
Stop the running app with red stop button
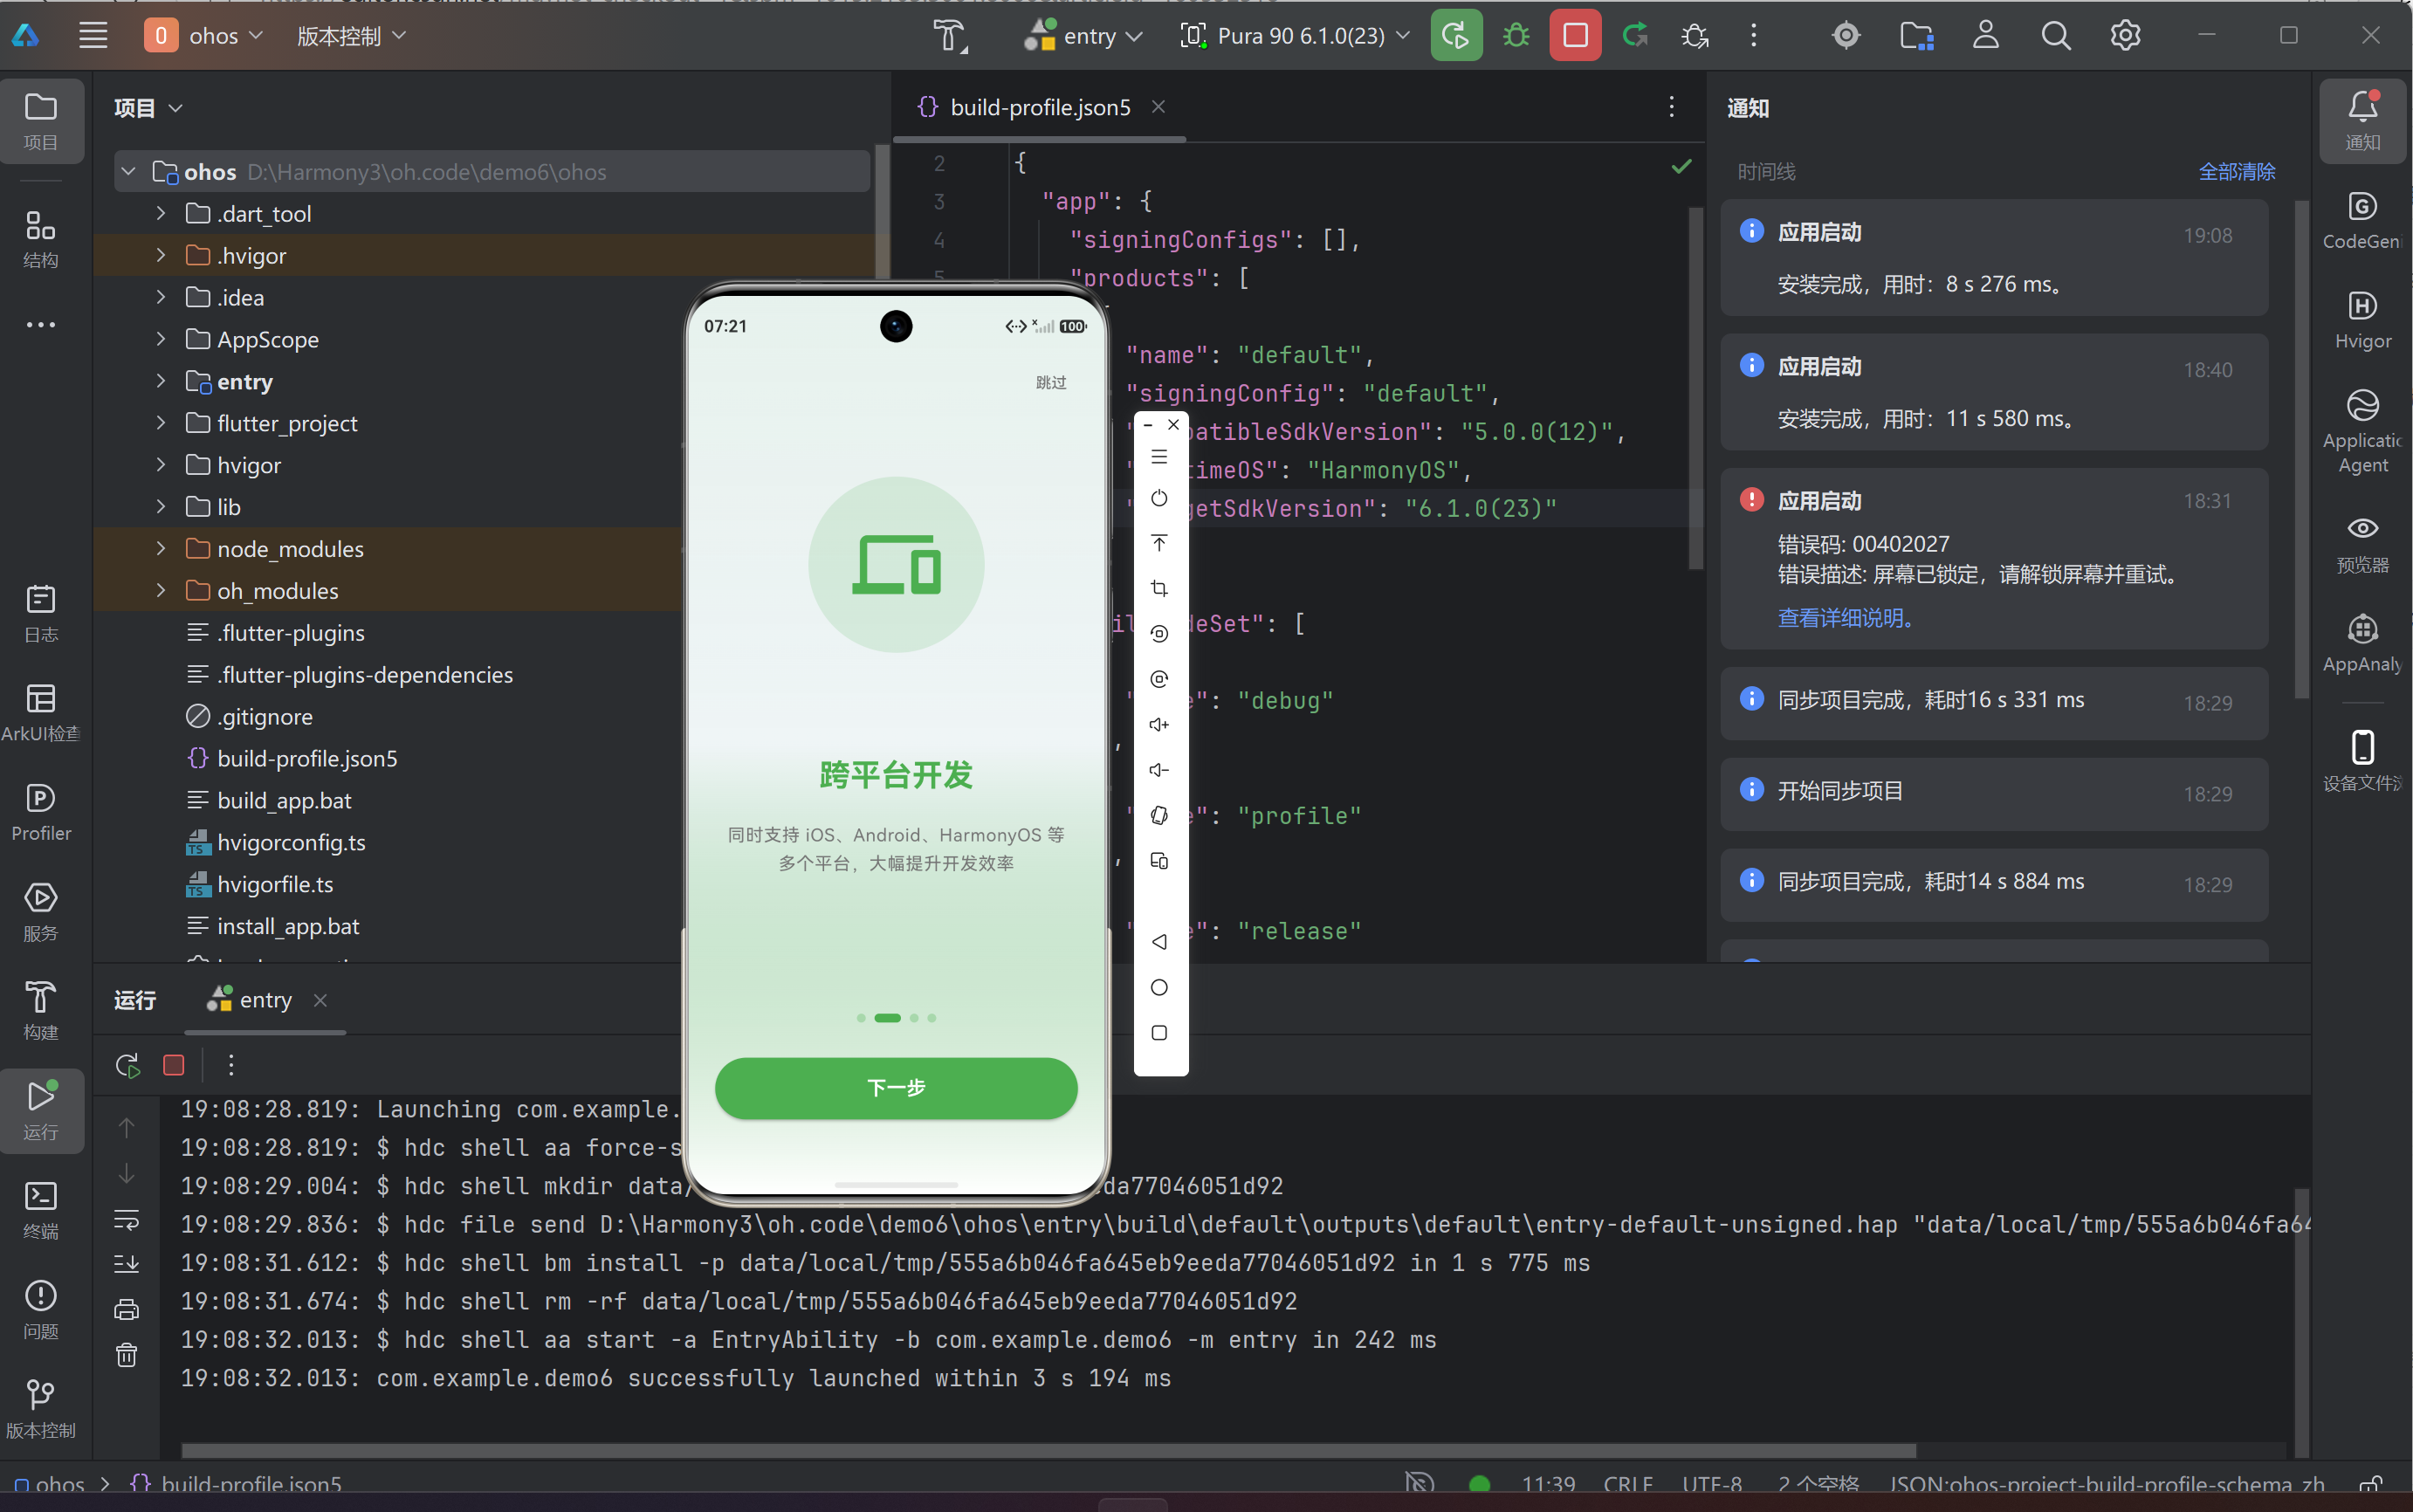pos(1575,36)
